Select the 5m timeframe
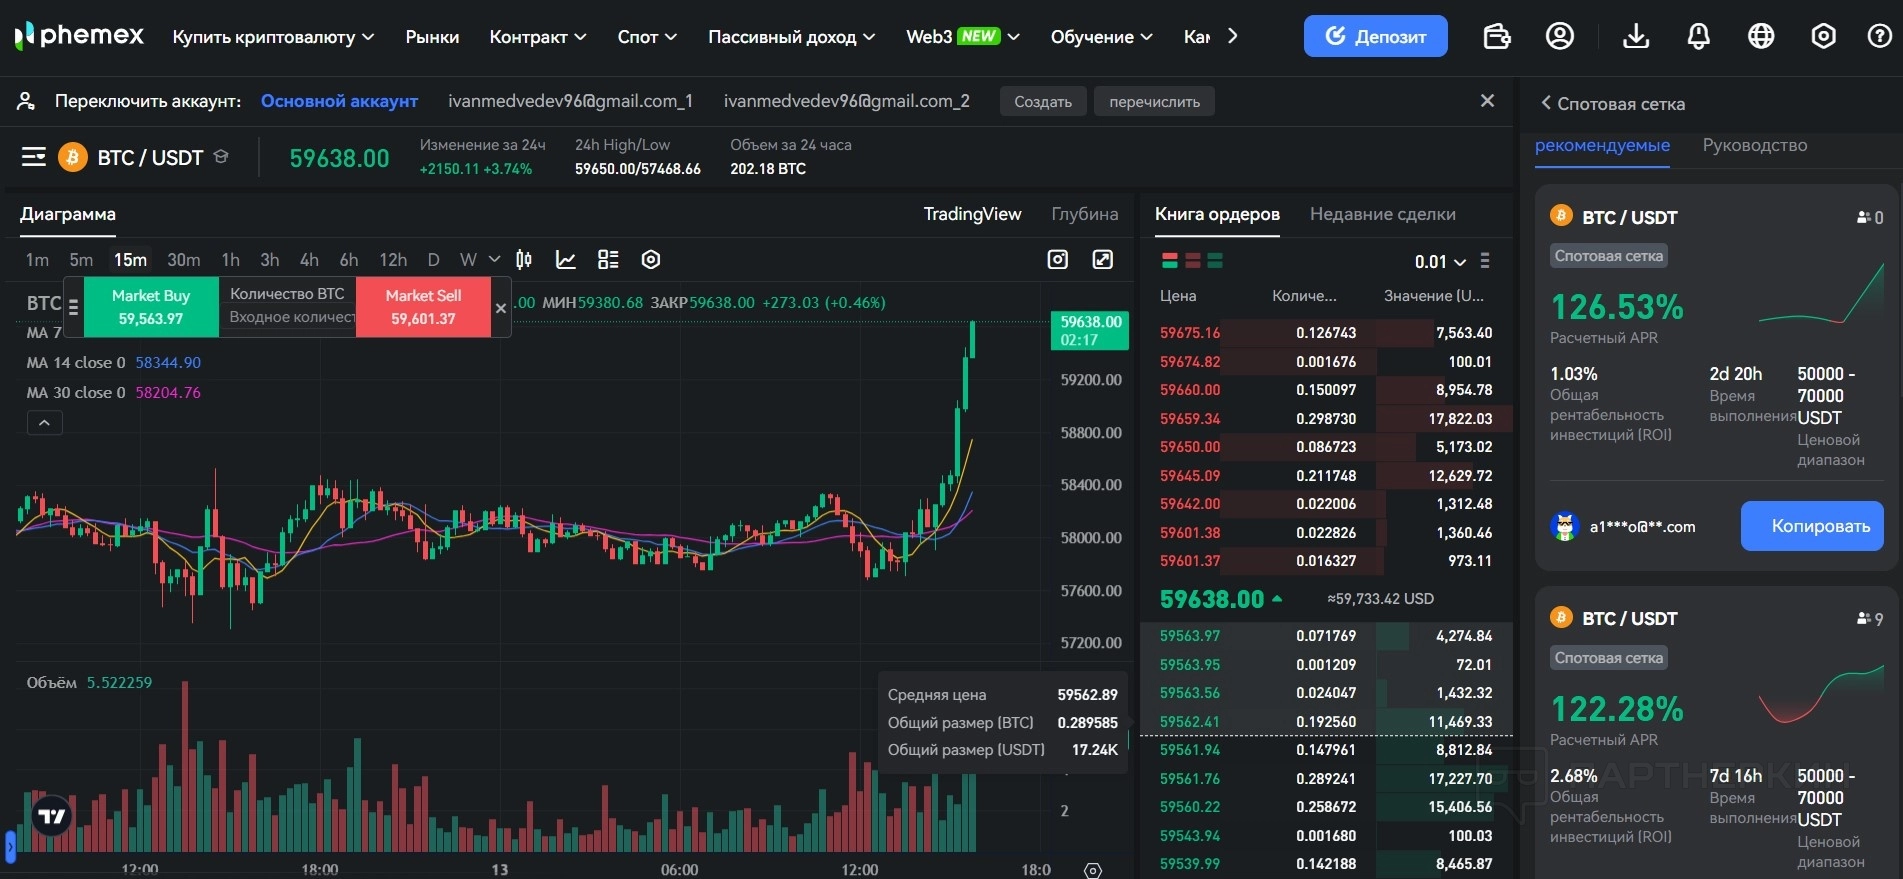 pyautogui.click(x=81, y=260)
